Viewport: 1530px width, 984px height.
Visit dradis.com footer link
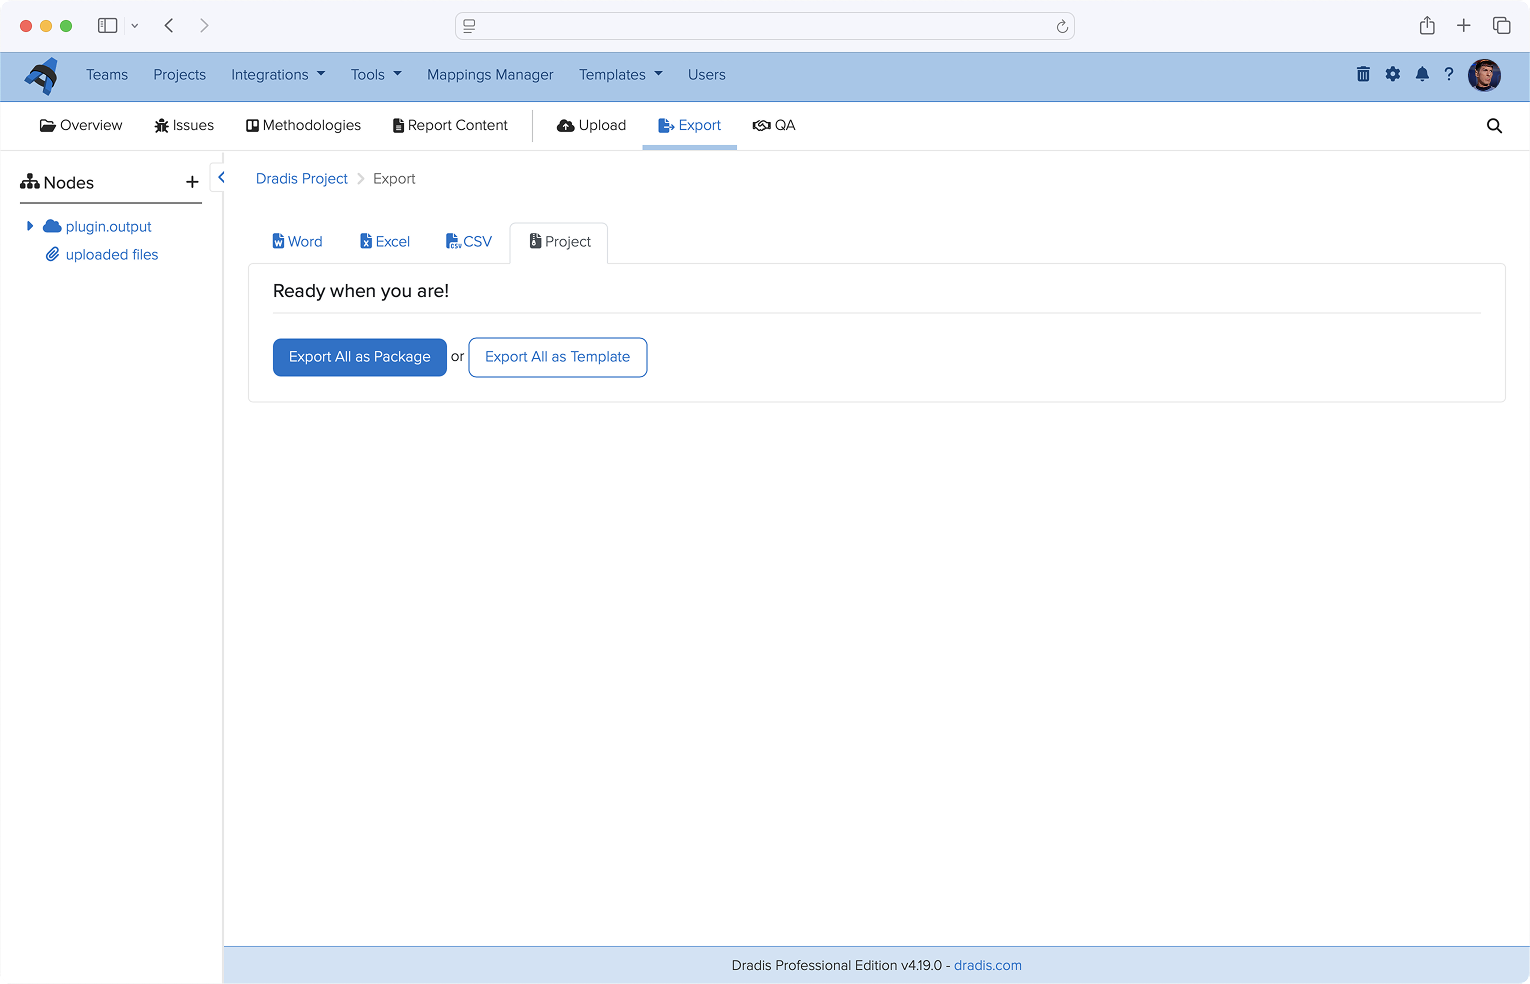click(988, 966)
